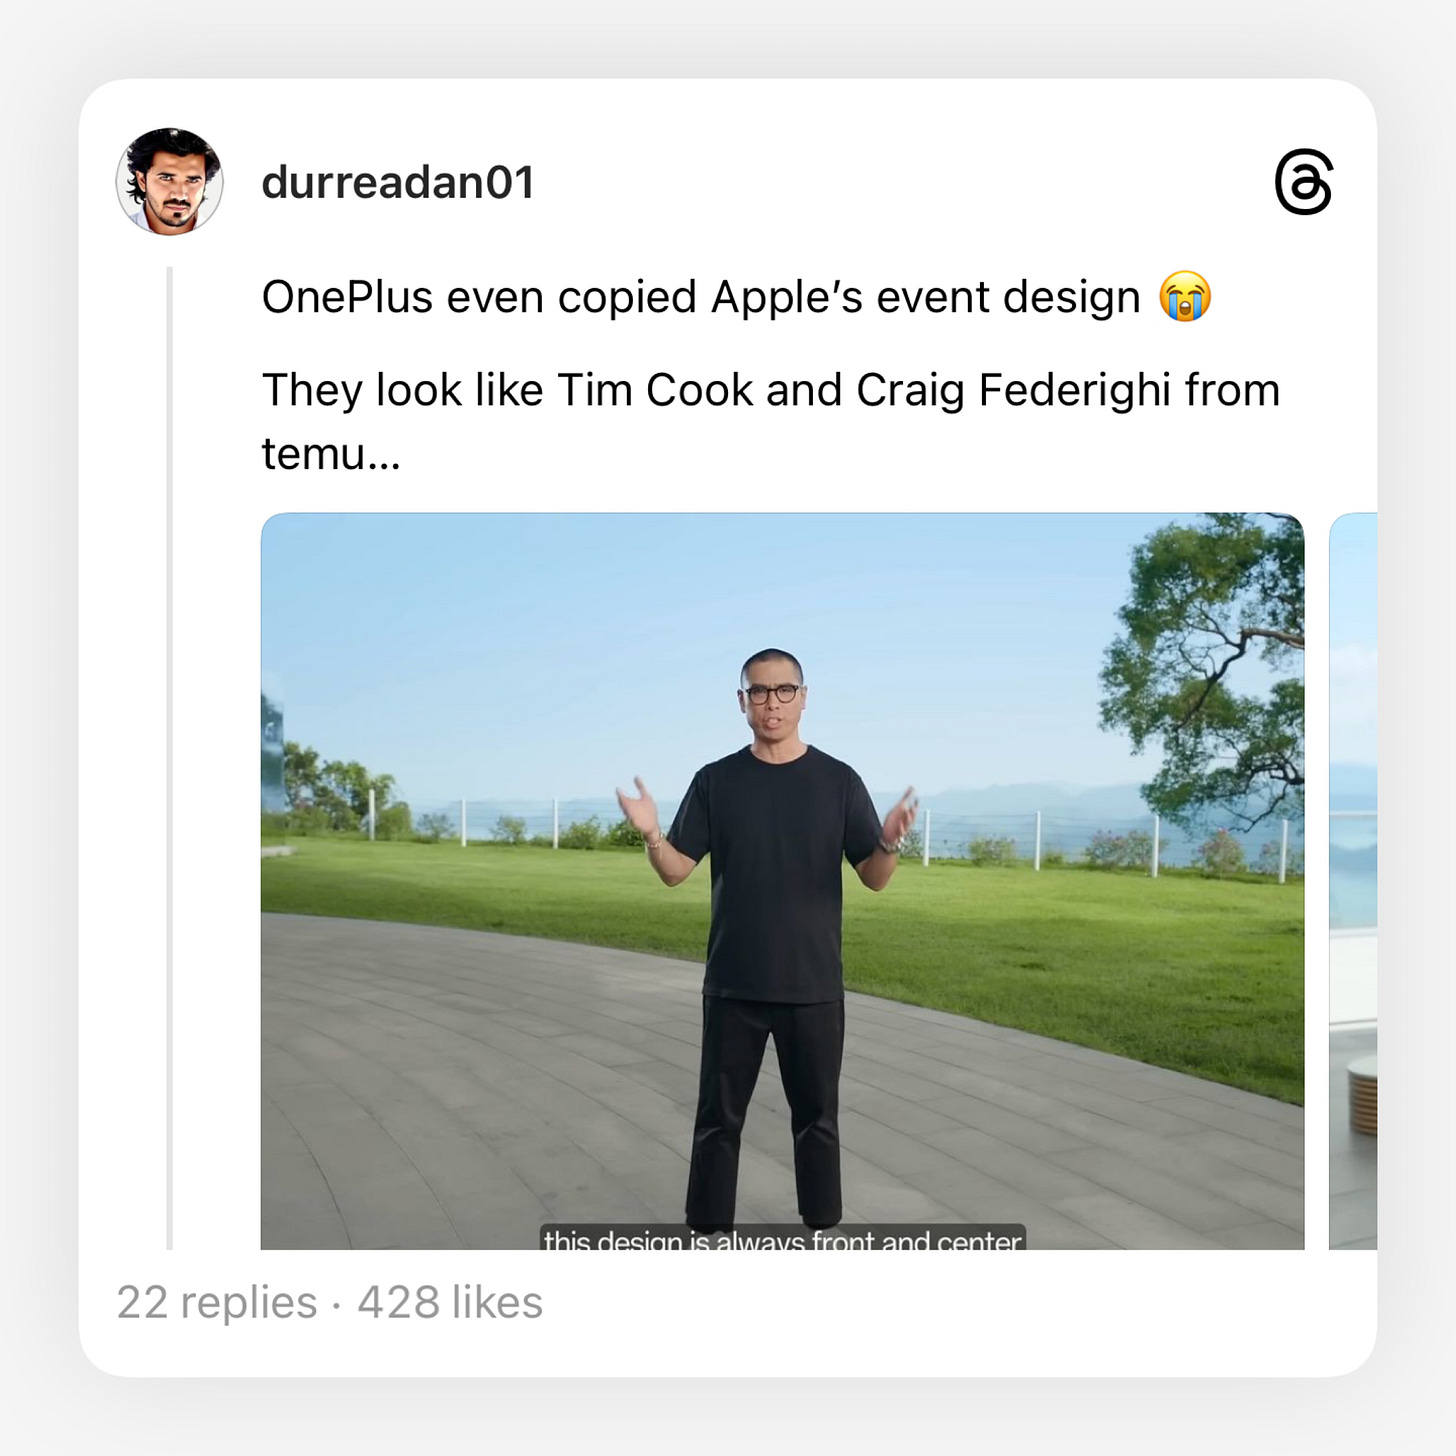
Task: Click the "They look like Tim Cook" line
Action: [771, 390]
